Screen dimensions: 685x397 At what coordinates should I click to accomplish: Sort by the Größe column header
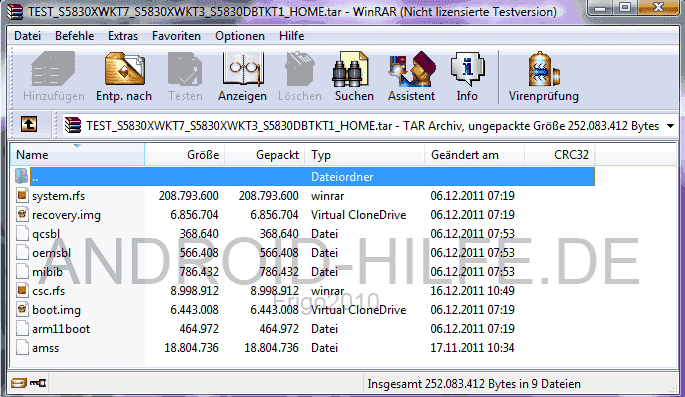[185, 155]
